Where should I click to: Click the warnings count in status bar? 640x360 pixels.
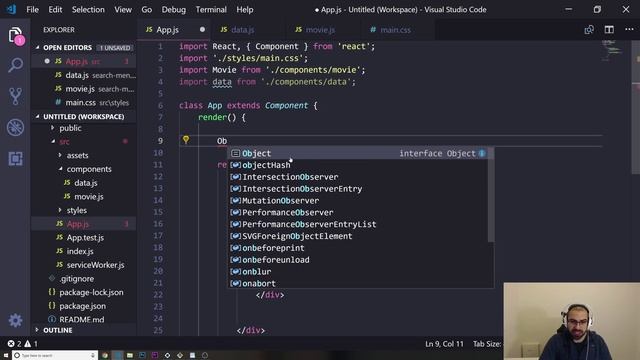coord(31,344)
